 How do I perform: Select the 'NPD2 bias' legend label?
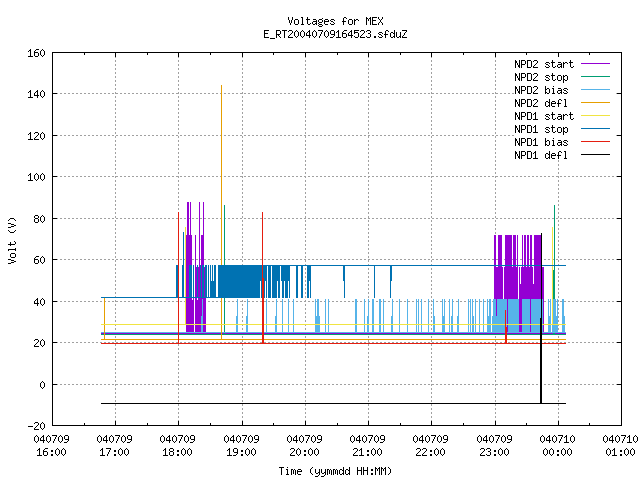(x=541, y=90)
